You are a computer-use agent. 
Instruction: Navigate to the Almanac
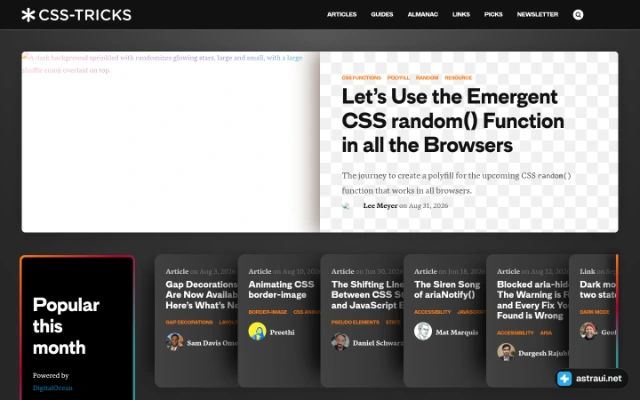pyautogui.click(x=422, y=14)
